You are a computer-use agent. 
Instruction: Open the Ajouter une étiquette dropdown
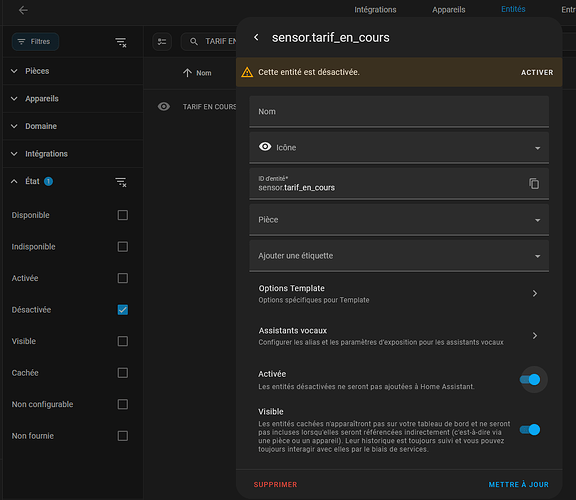[x=399, y=256]
